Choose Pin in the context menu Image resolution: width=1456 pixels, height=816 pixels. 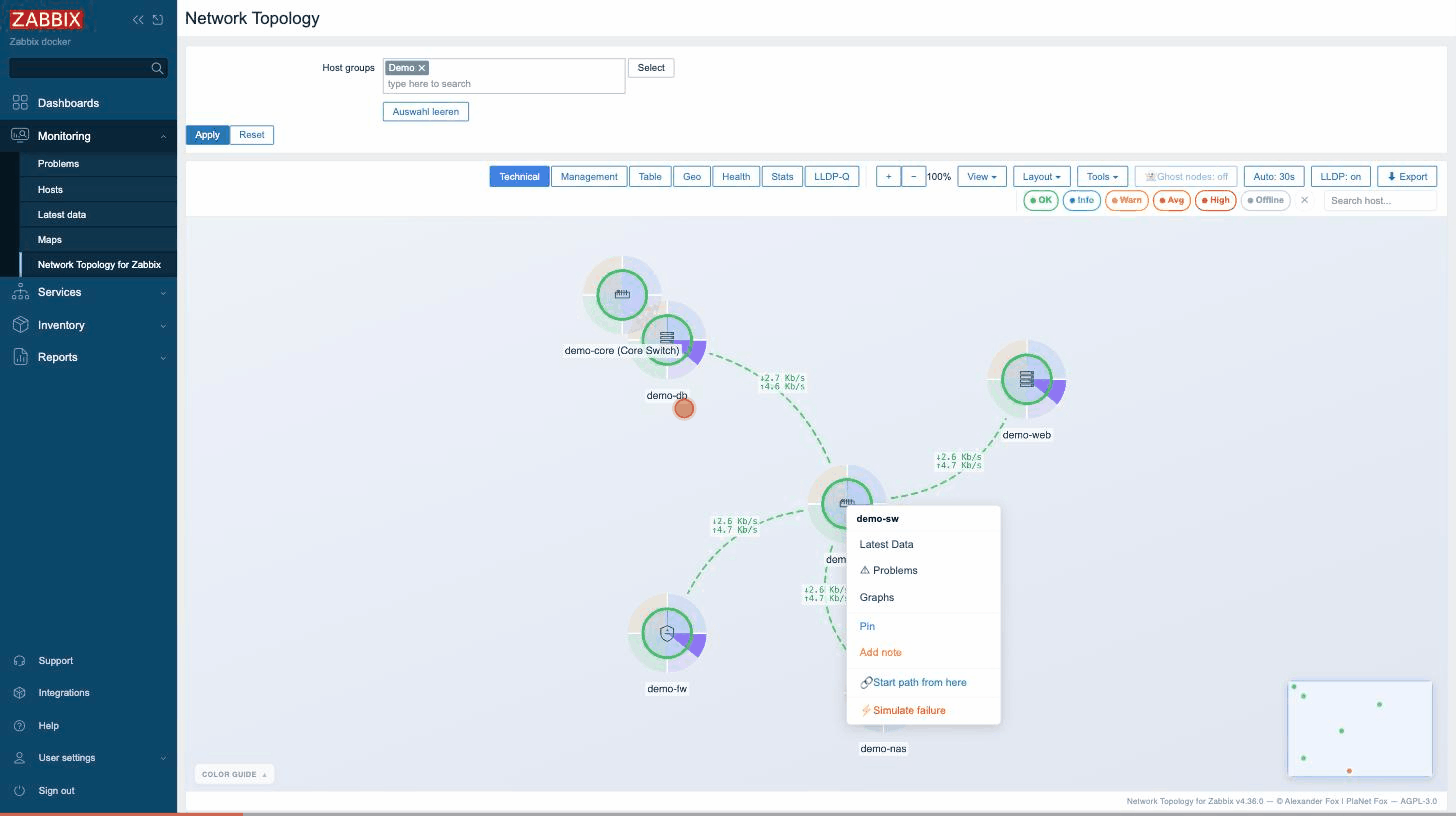coord(923,627)
